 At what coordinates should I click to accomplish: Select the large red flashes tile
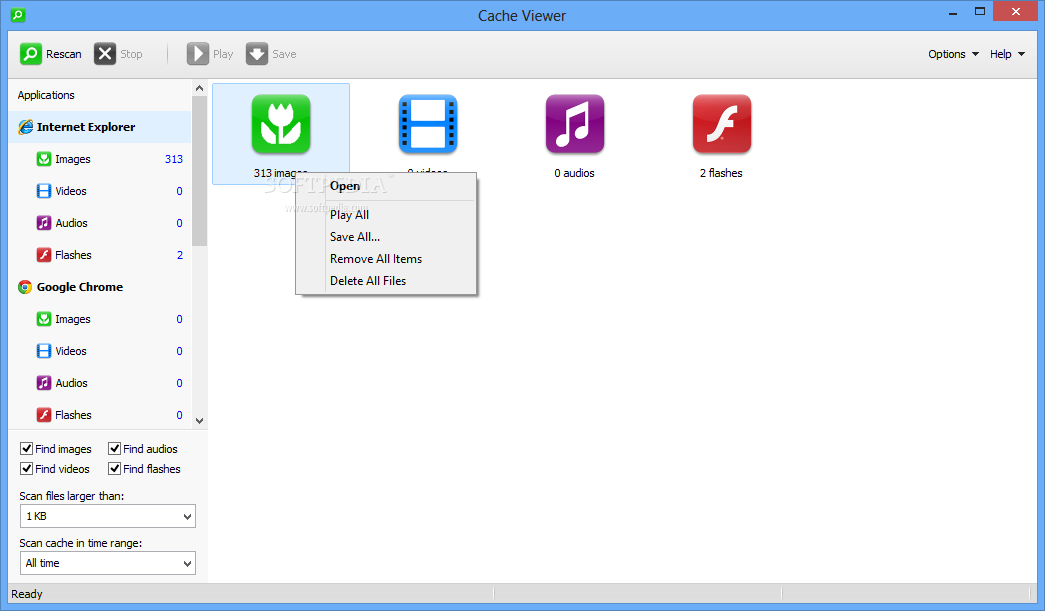click(722, 124)
